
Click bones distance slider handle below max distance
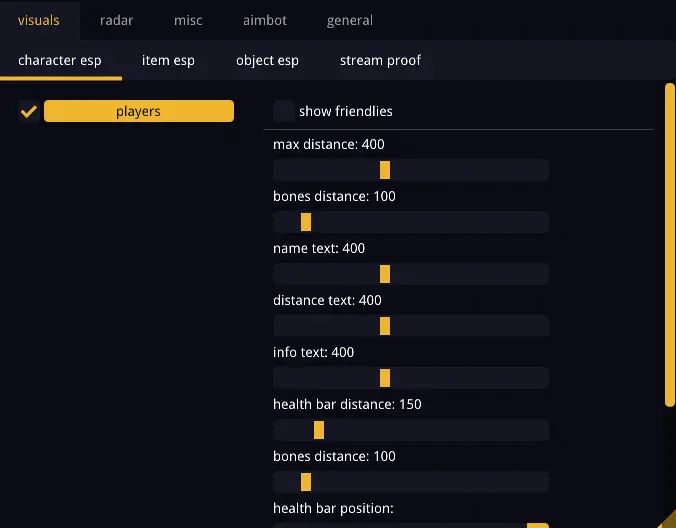pos(306,222)
